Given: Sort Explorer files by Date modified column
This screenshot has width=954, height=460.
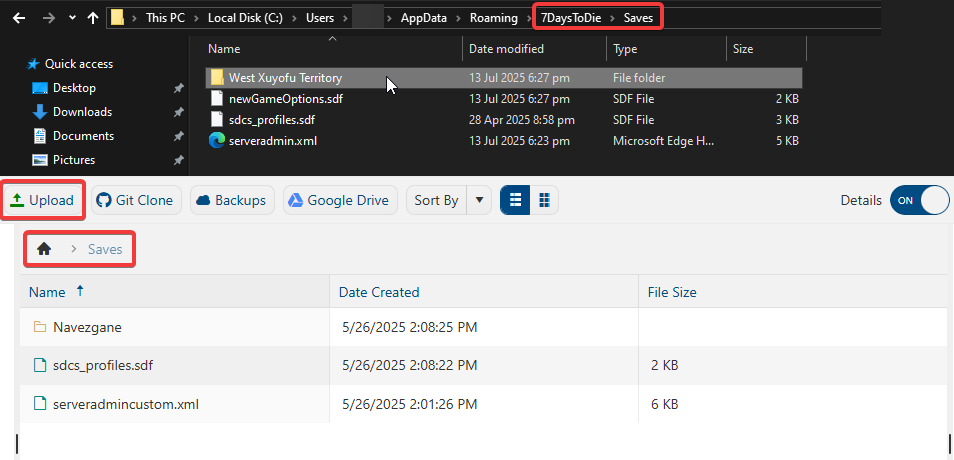Looking at the screenshot, I should (x=506, y=49).
